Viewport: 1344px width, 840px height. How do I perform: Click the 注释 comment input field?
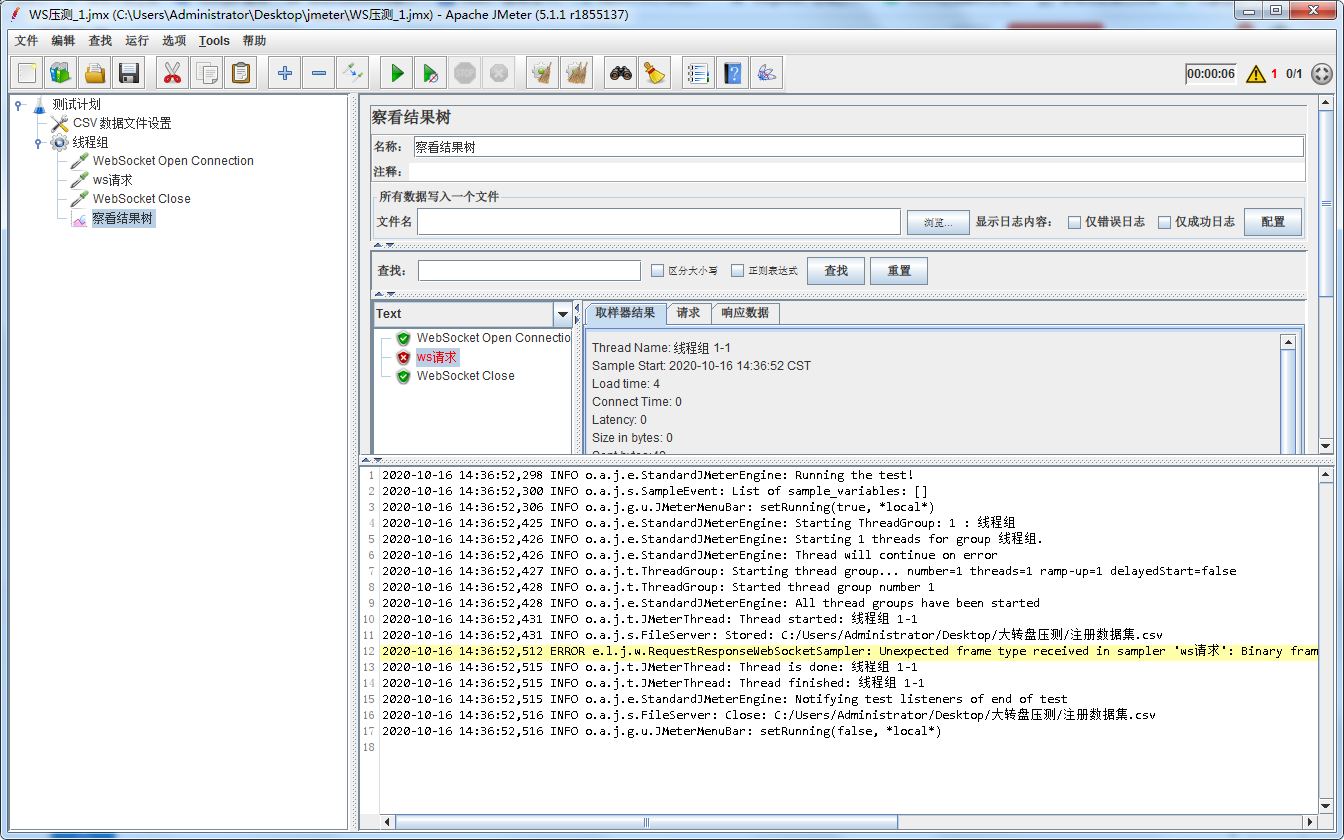click(x=858, y=172)
